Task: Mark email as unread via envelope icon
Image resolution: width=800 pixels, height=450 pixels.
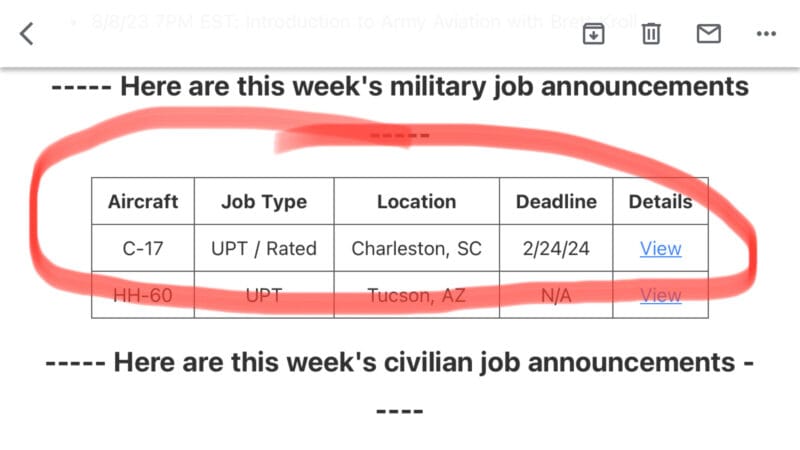Action: pos(708,33)
